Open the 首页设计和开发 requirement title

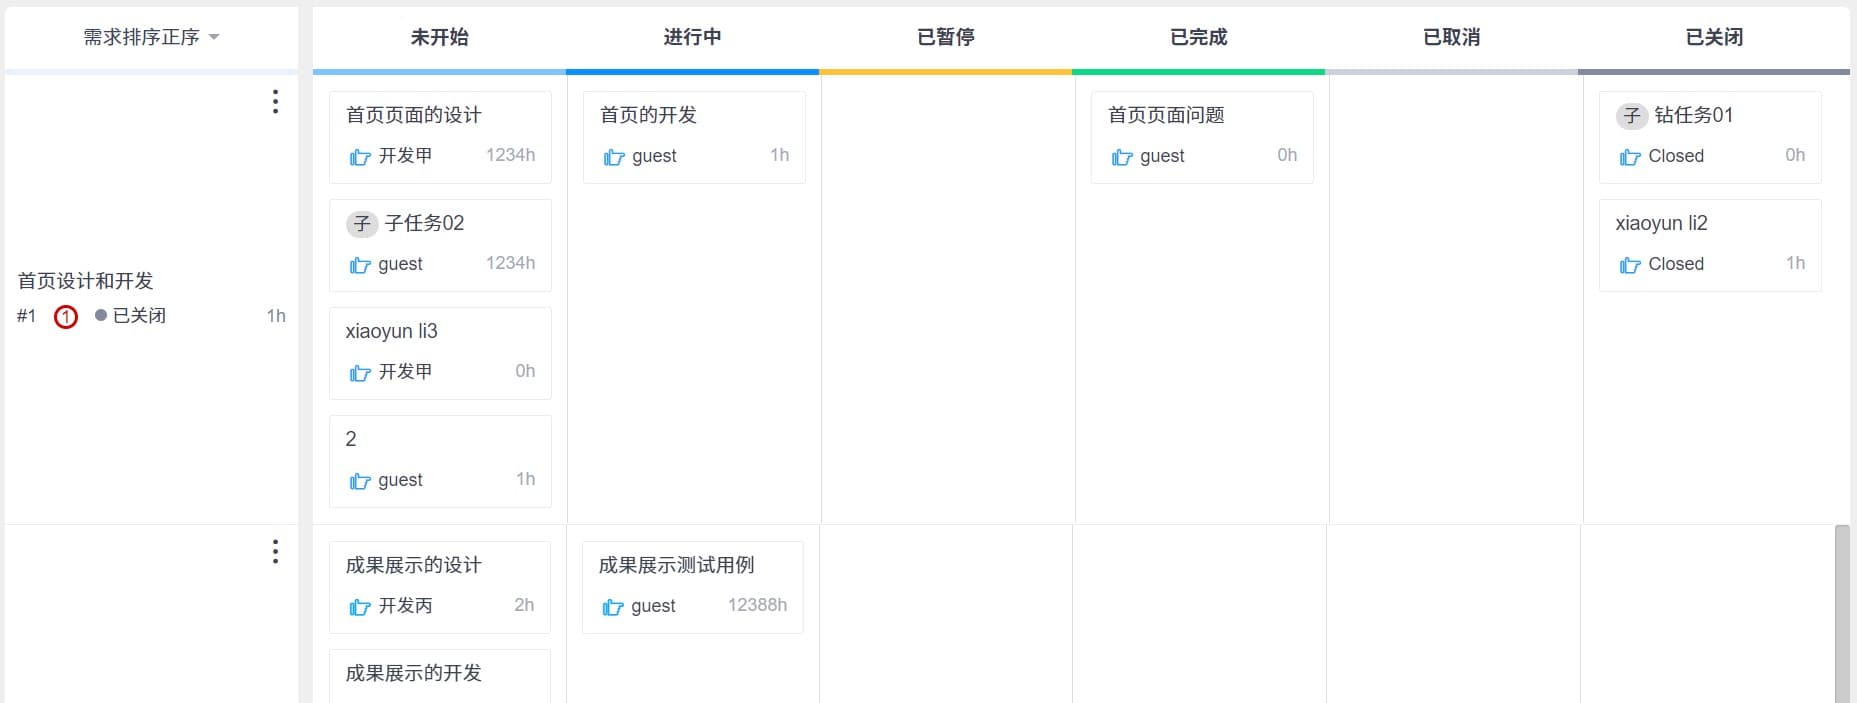86,281
